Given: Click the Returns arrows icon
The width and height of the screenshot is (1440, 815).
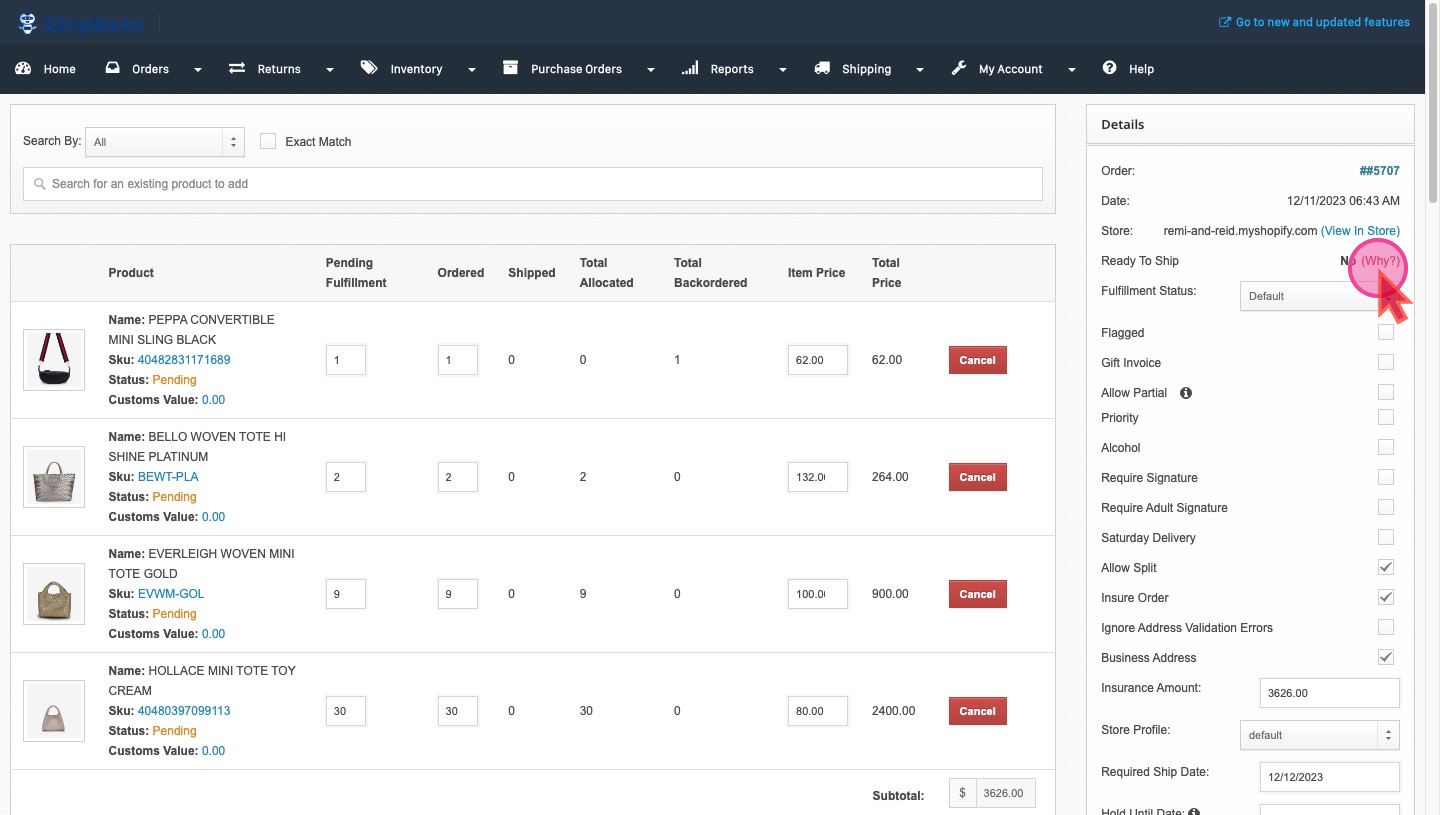Looking at the screenshot, I should [x=237, y=68].
